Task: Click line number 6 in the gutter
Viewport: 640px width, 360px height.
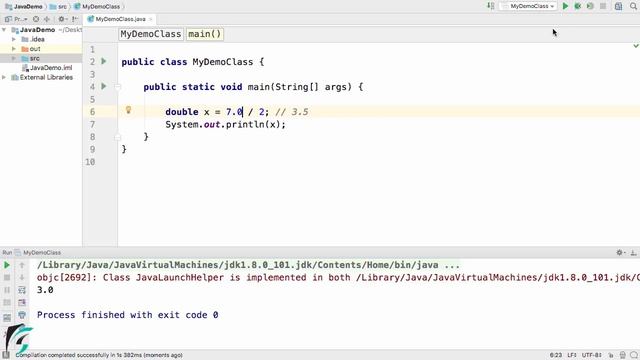Action: [92, 112]
